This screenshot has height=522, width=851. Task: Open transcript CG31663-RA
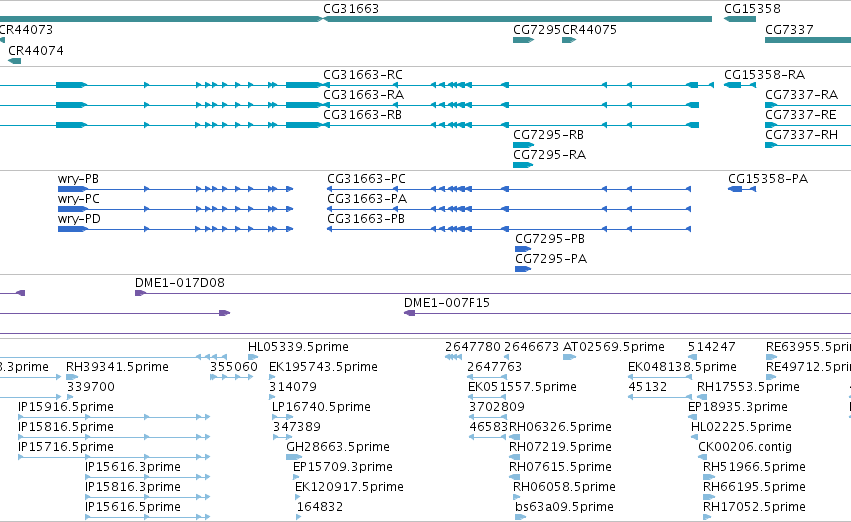click(x=363, y=94)
